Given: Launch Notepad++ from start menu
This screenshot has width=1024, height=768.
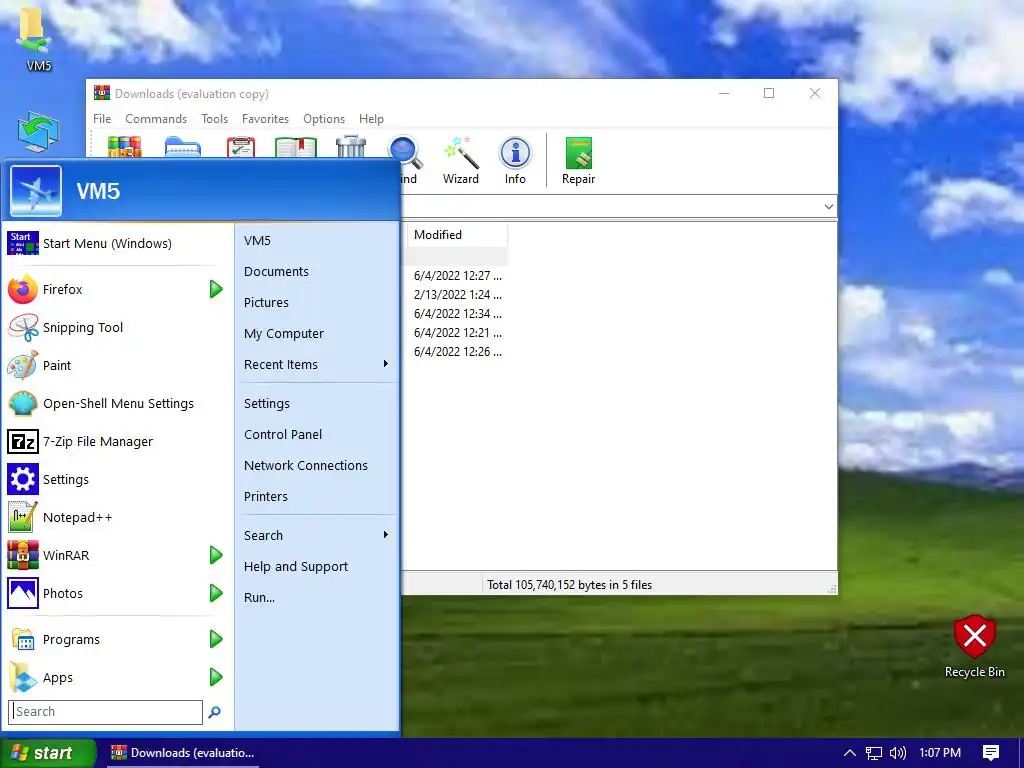Looking at the screenshot, I should (x=77, y=517).
